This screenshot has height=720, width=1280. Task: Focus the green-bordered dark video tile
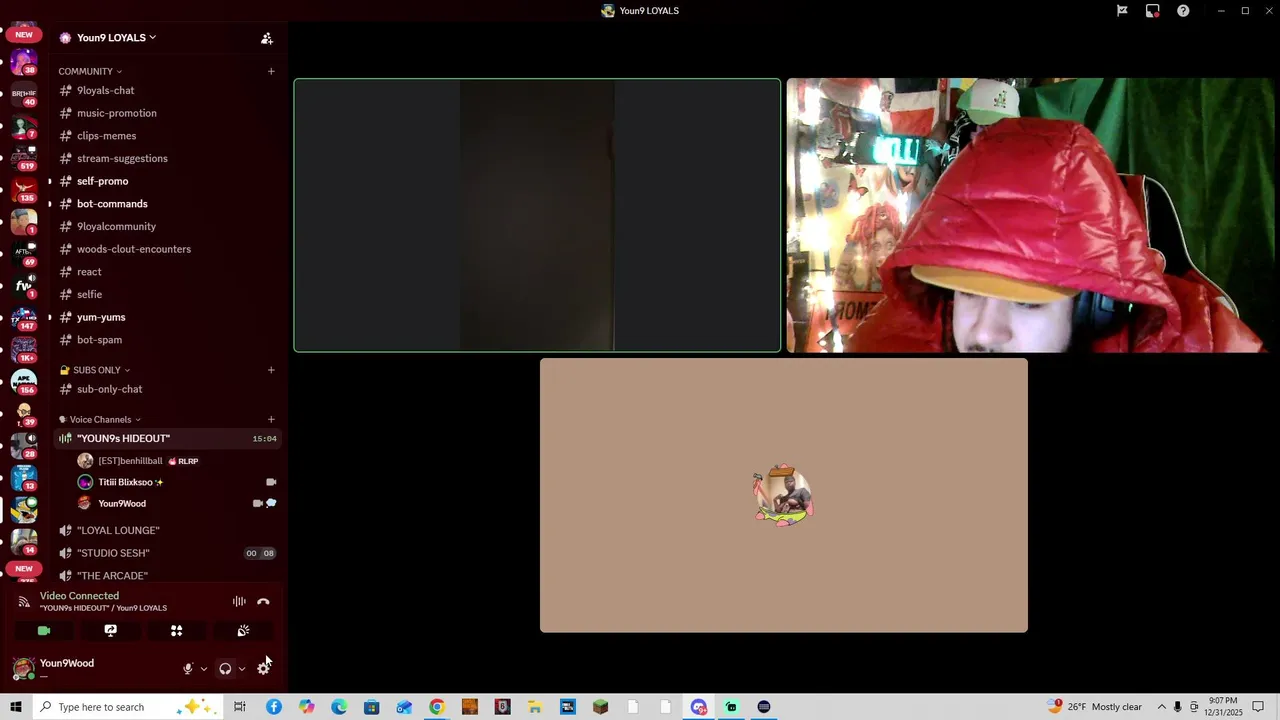[x=537, y=215]
